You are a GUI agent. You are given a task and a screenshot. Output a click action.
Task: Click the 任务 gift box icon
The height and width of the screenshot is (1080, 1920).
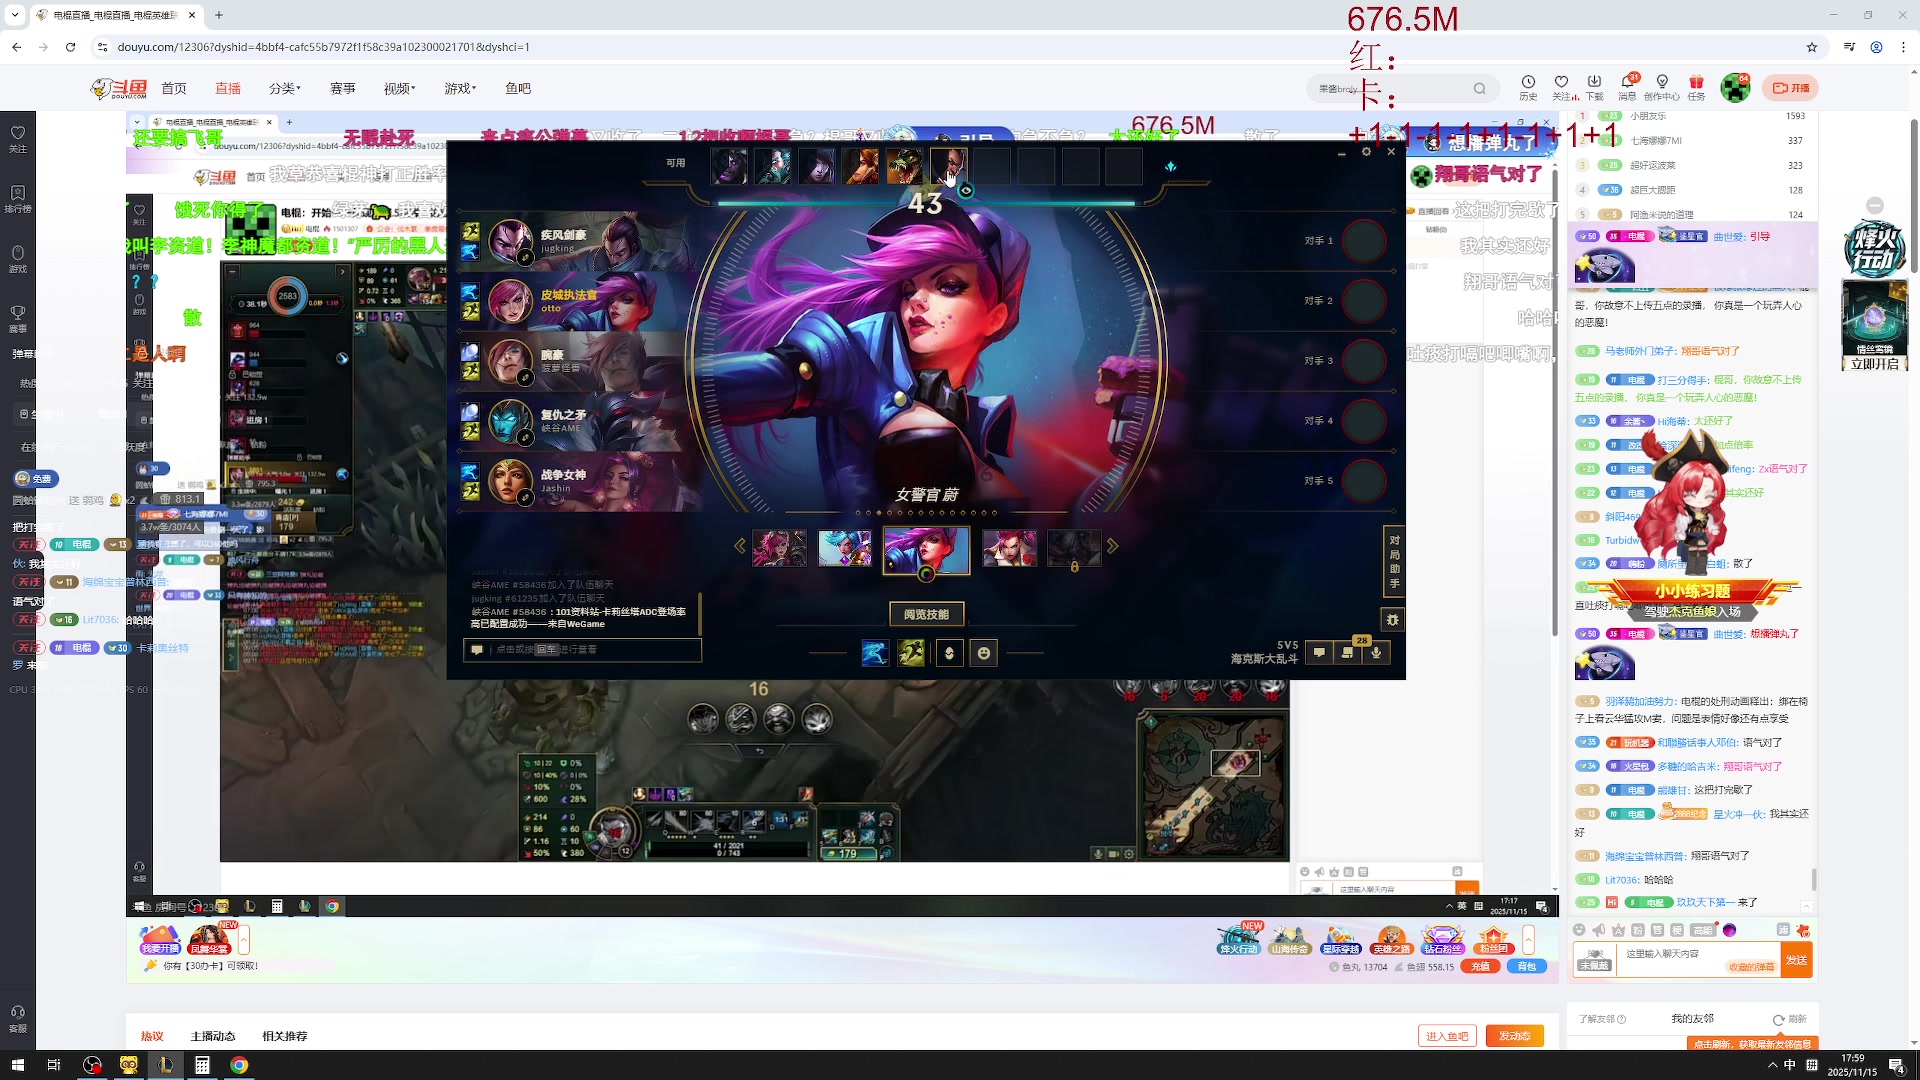pyautogui.click(x=1696, y=83)
